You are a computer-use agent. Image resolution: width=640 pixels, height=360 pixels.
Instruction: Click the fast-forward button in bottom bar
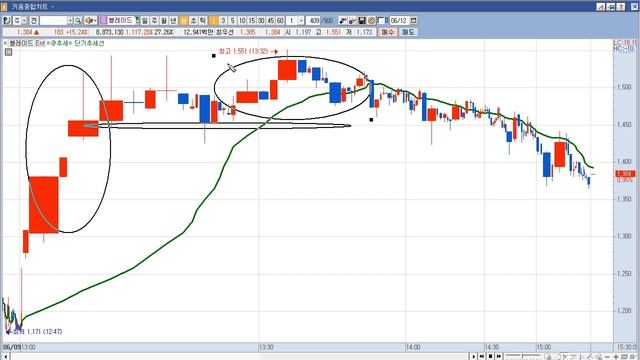pos(499,356)
